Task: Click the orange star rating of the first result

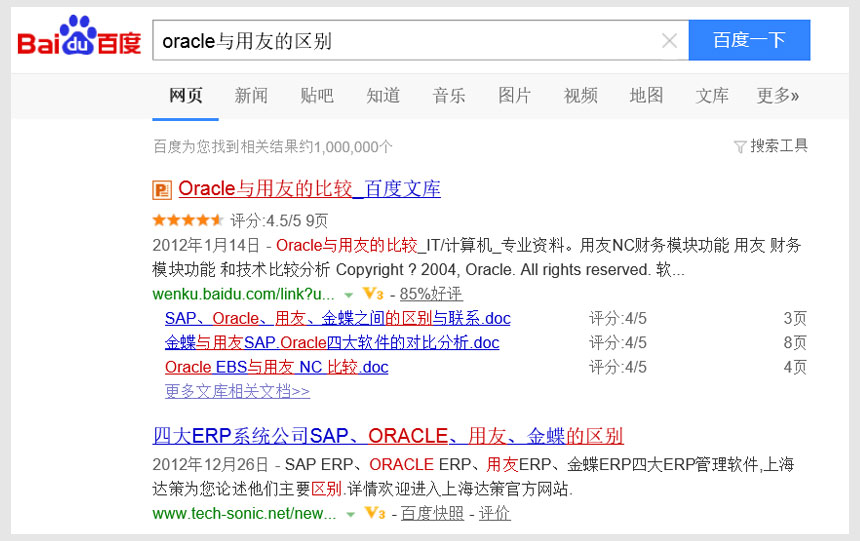Action: click(187, 220)
